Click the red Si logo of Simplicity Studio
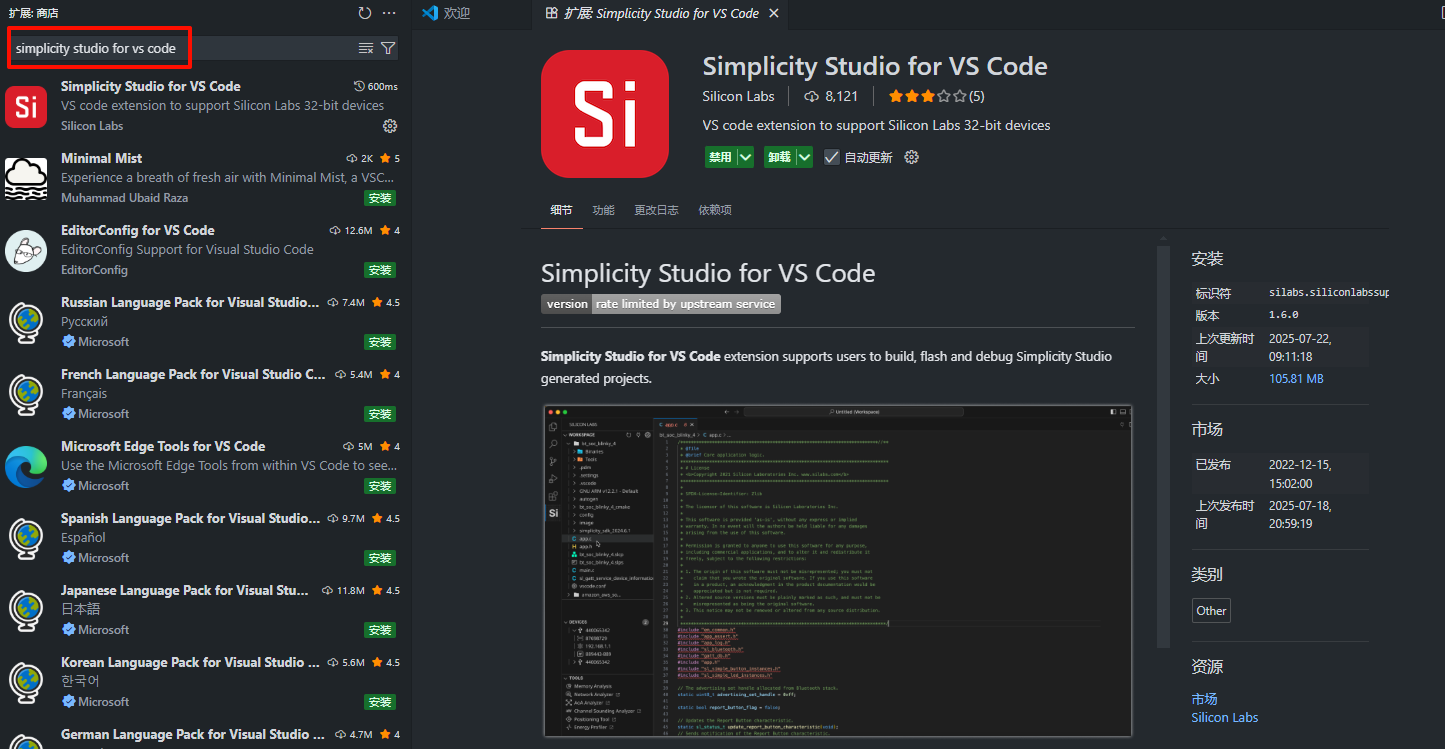 point(604,113)
